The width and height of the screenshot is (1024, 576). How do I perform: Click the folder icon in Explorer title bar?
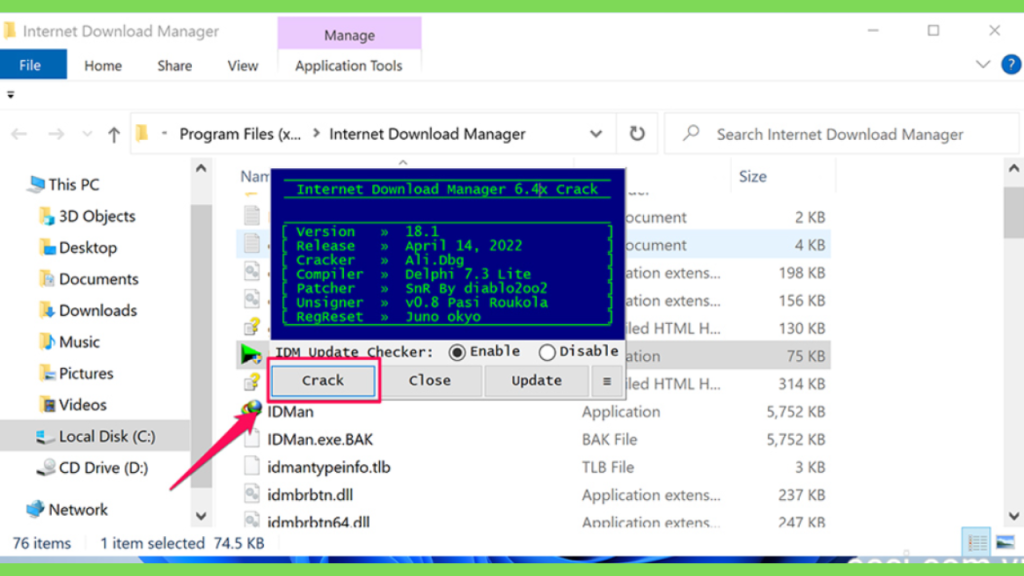click(x=9, y=31)
